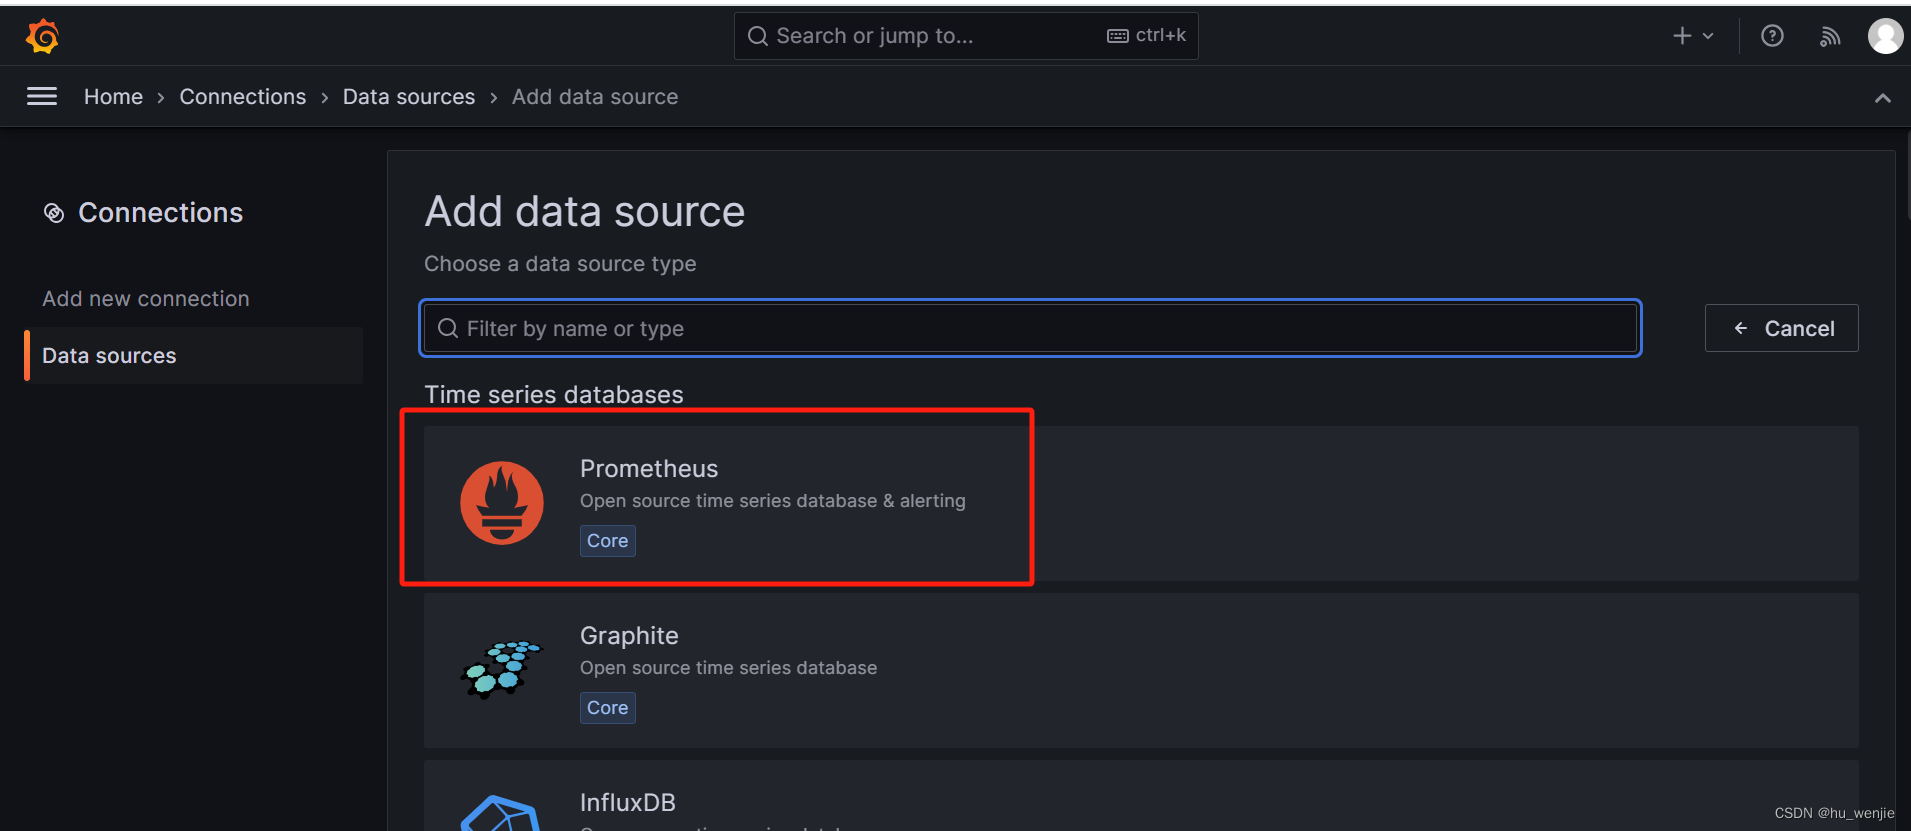The image size is (1911, 831).
Task: Click the InfluxDB logo icon
Action: (x=501, y=813)
